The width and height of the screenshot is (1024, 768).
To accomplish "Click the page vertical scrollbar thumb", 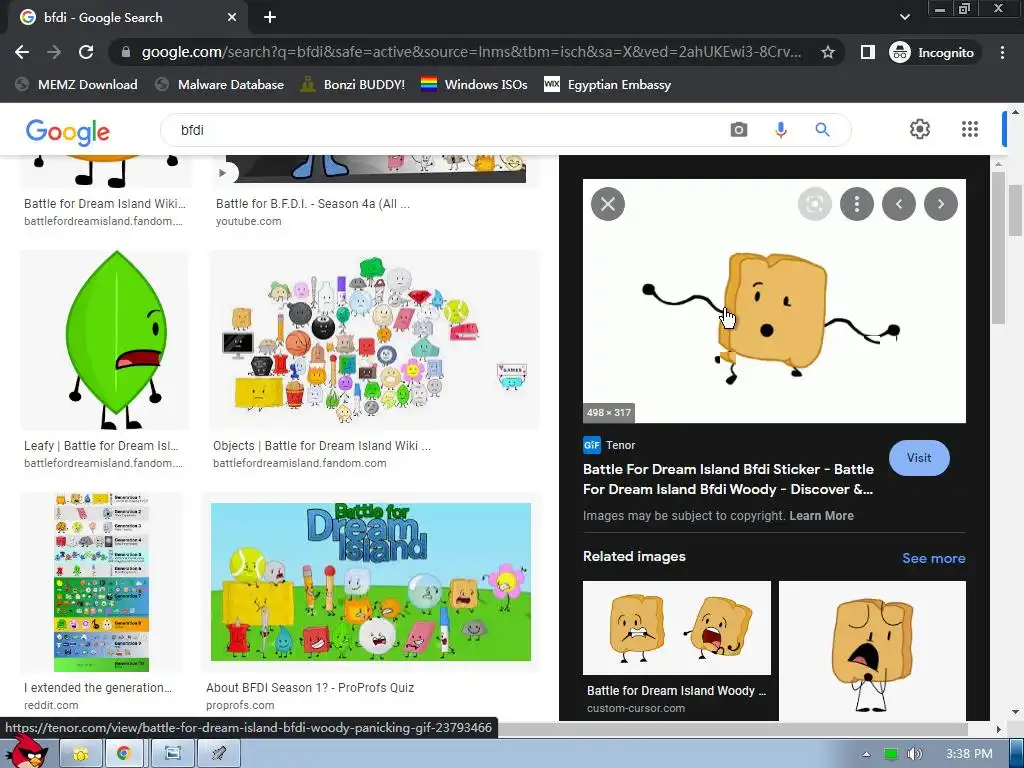I will [x=1016, y=209].
